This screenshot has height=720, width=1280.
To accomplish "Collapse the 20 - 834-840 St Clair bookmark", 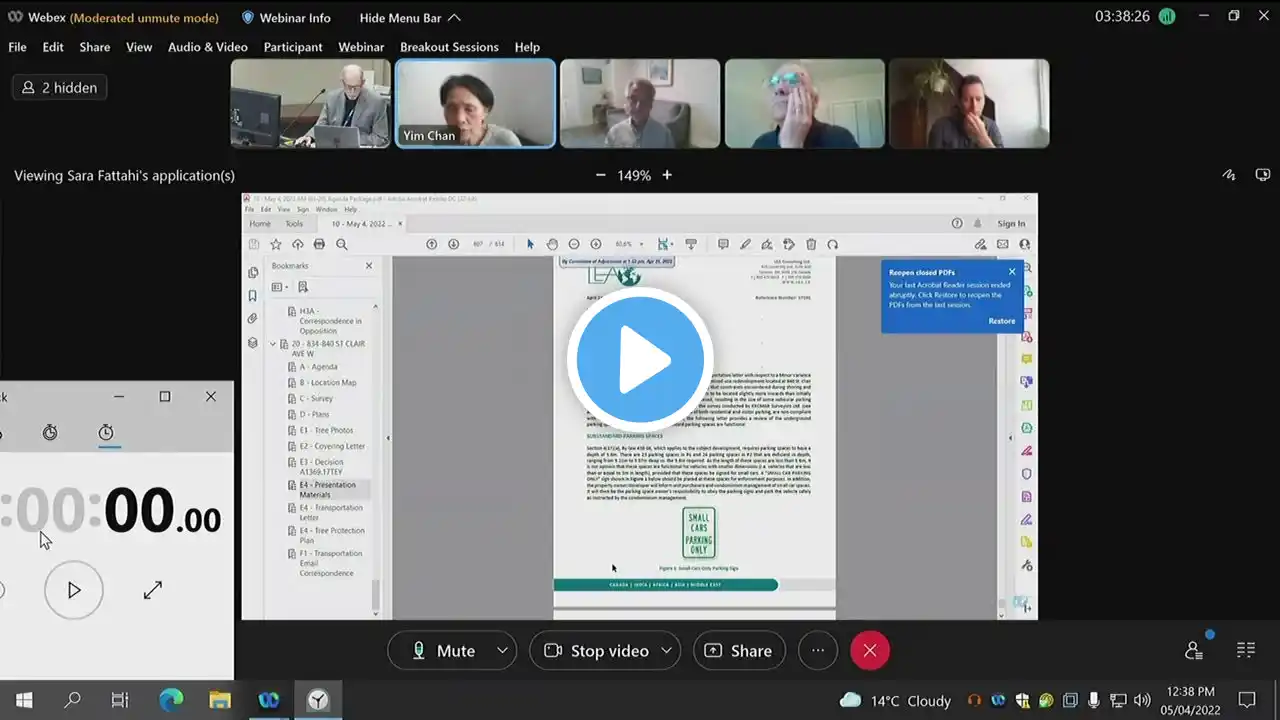I will coord(273,344).
